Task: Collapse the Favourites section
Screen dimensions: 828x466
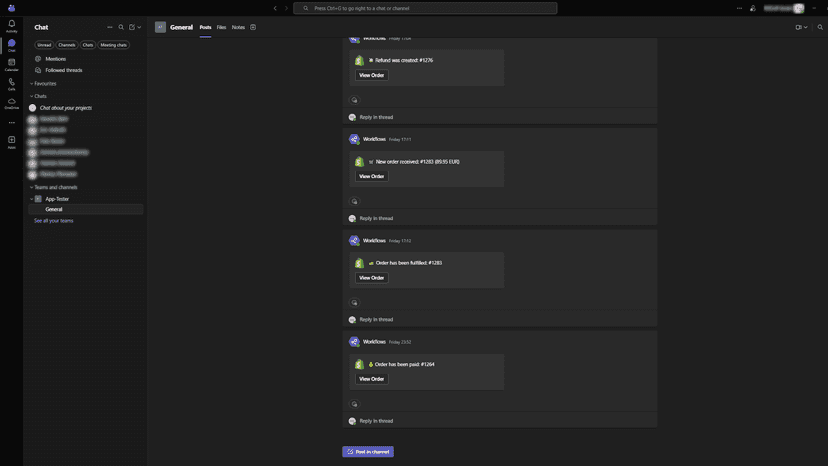Action: (x=32, y=83)
